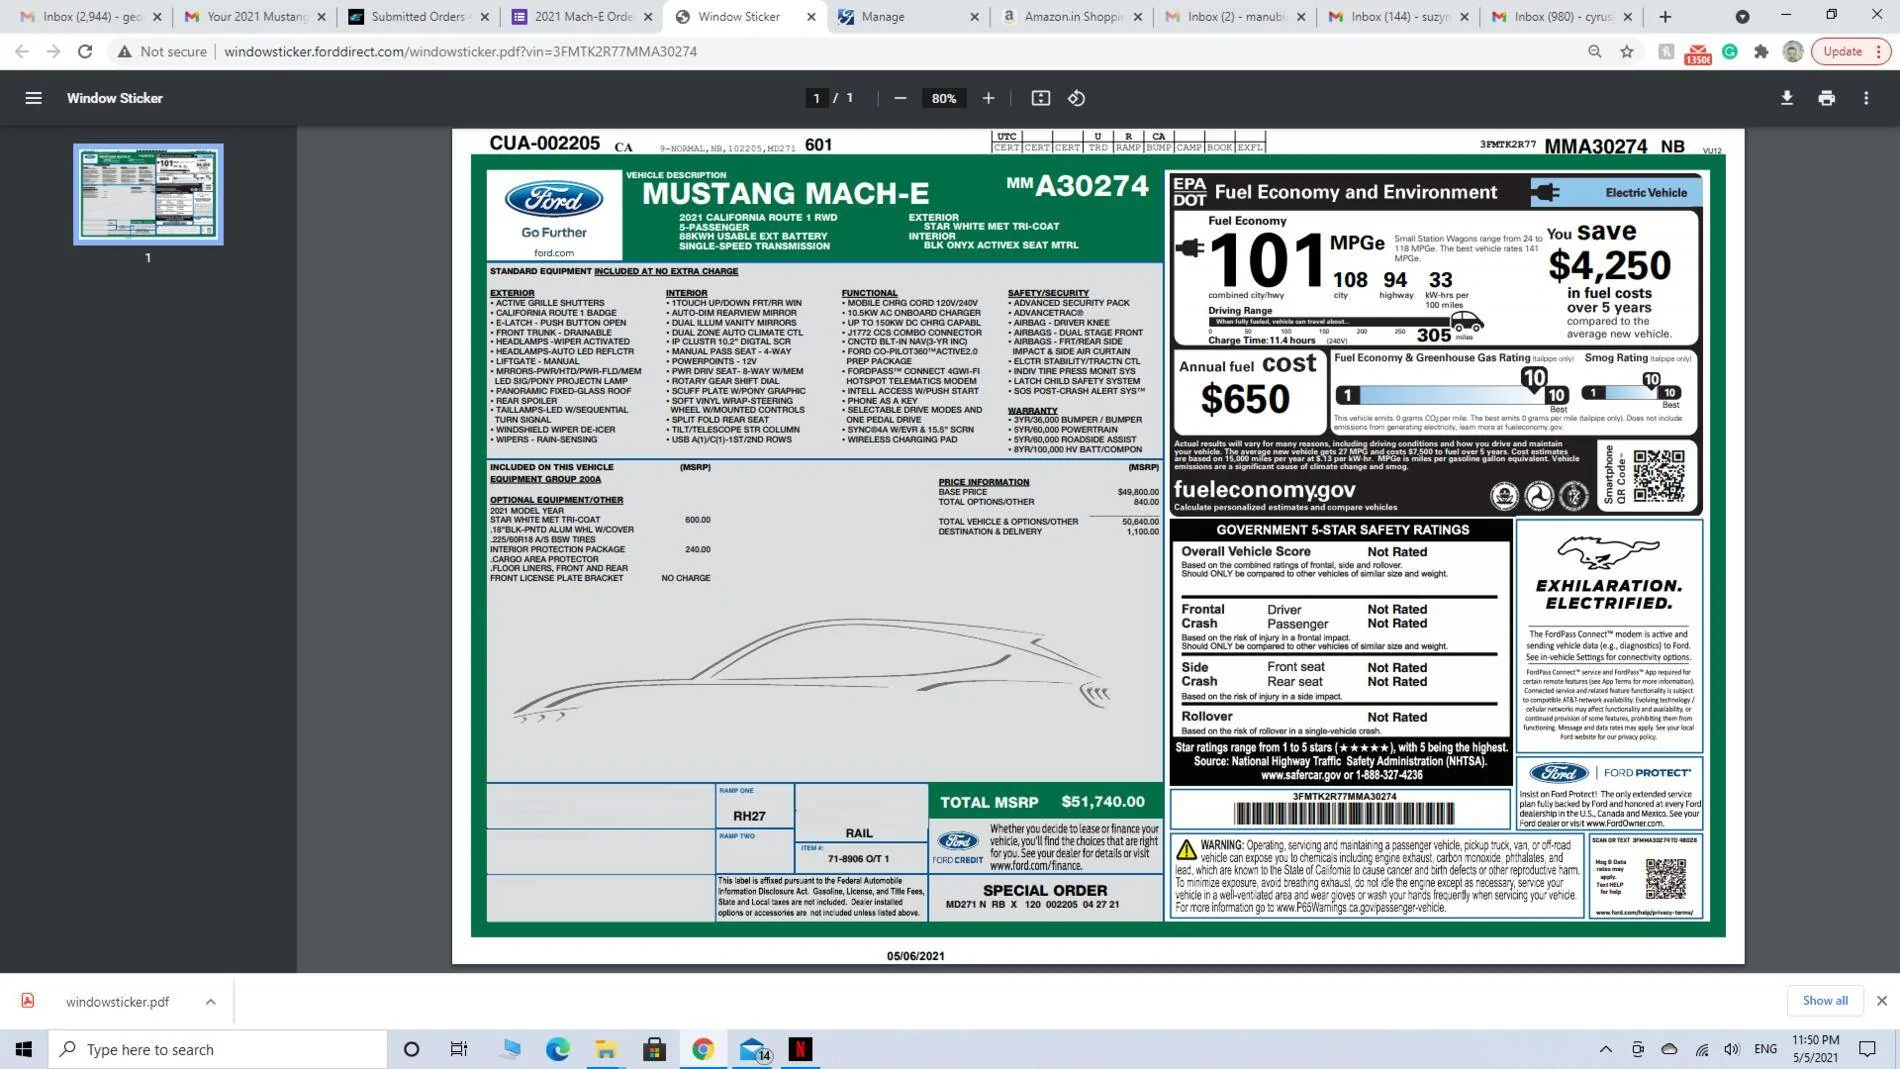
Task: Switch to the Inbox (980) tab
Action: [x=1561, y=16]
